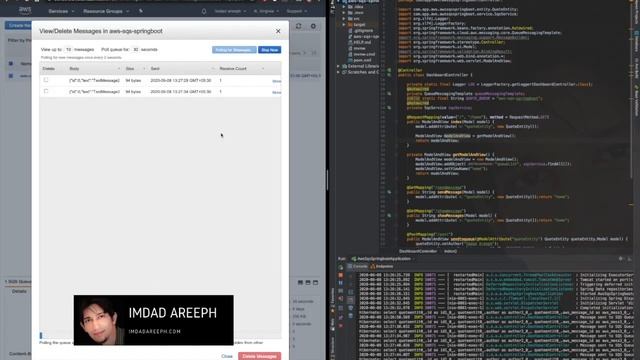Screen dimensions: 640x360
Task: Open the Resource Groups menu
Action: 106,11
